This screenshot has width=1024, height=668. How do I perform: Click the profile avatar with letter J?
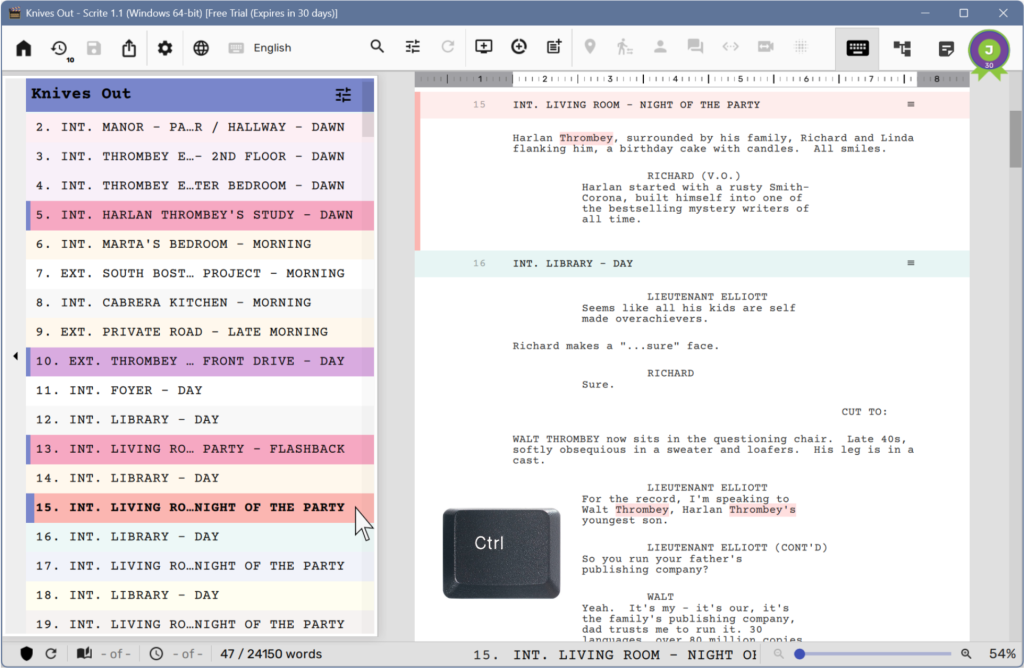pyautogui.click(x=990, y=48)
